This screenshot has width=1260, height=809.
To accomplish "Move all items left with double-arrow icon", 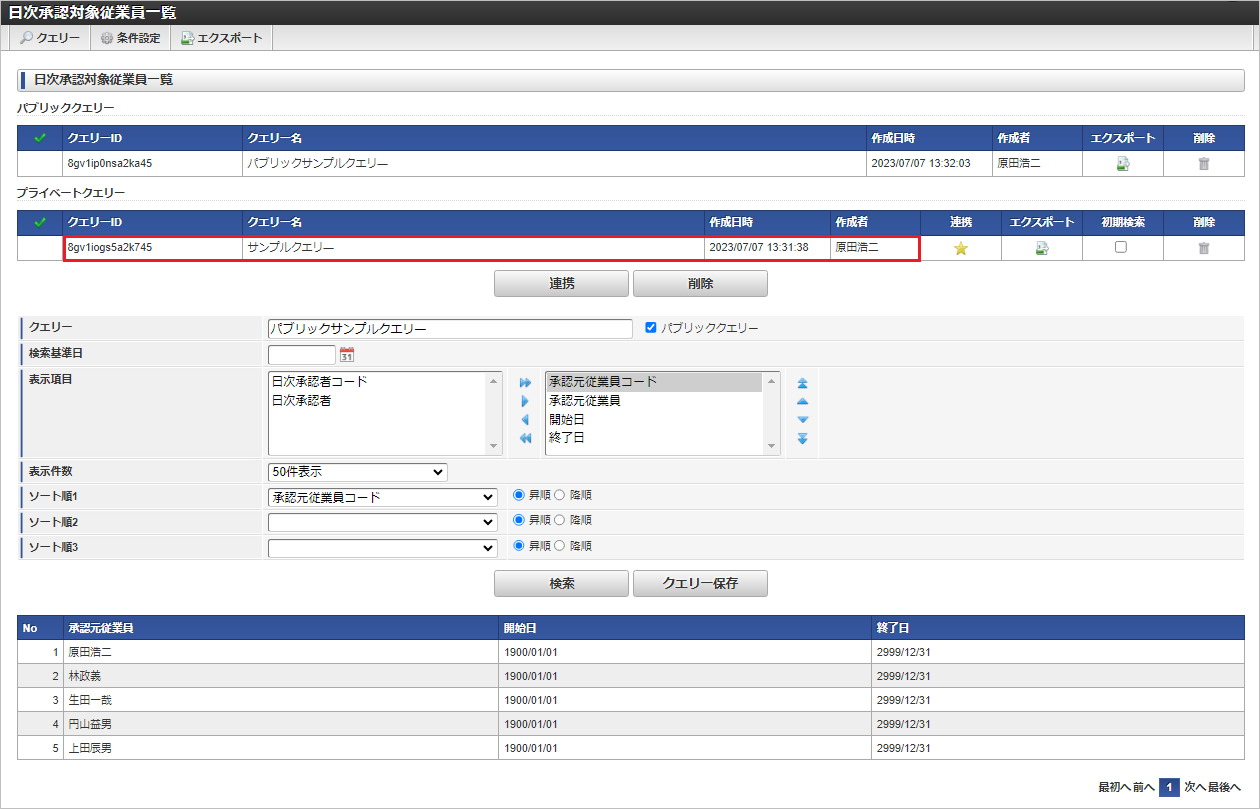I will [525, 439].
